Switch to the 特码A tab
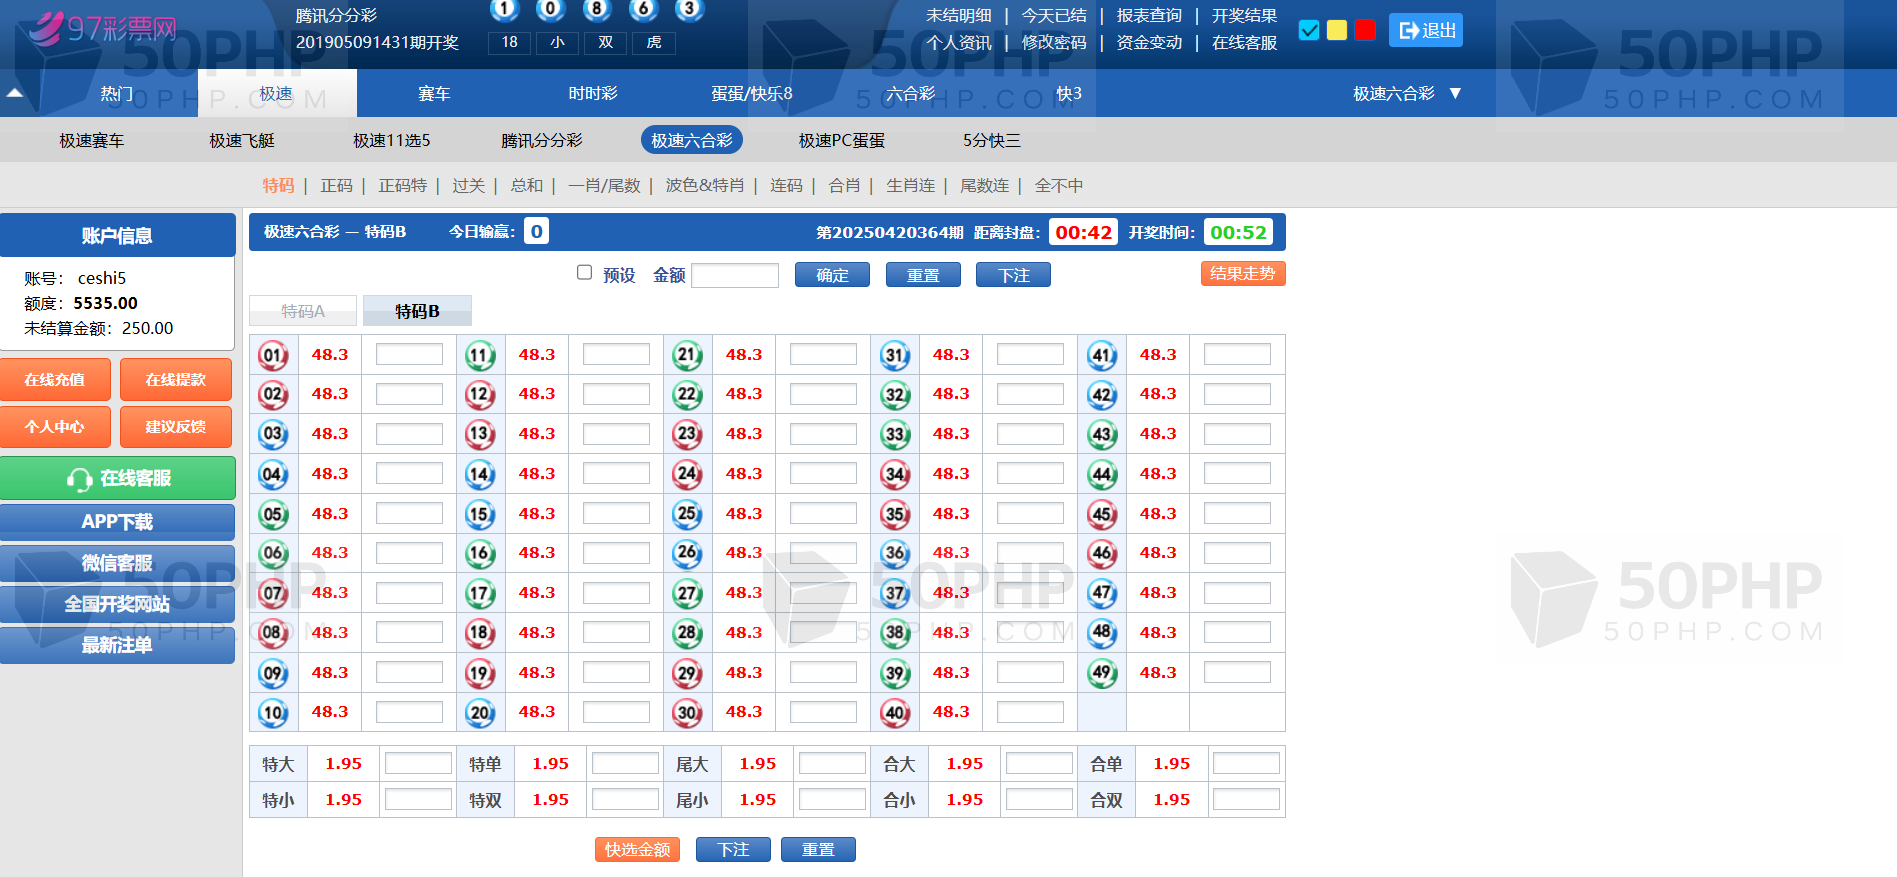Image resolution: width=1897 pixels, height=877 pixels. pos(303,311)
